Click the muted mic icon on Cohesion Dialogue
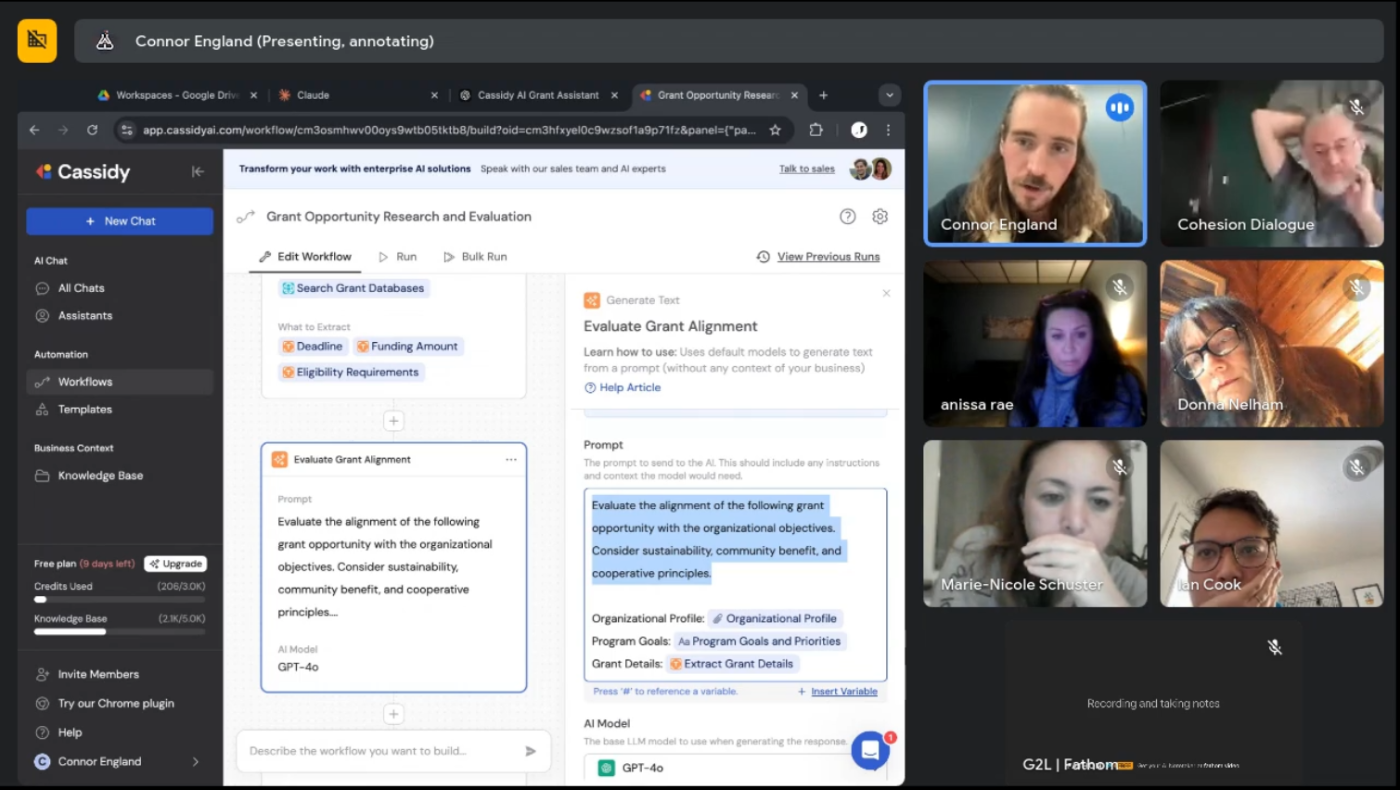 (x=1357, y=106)
